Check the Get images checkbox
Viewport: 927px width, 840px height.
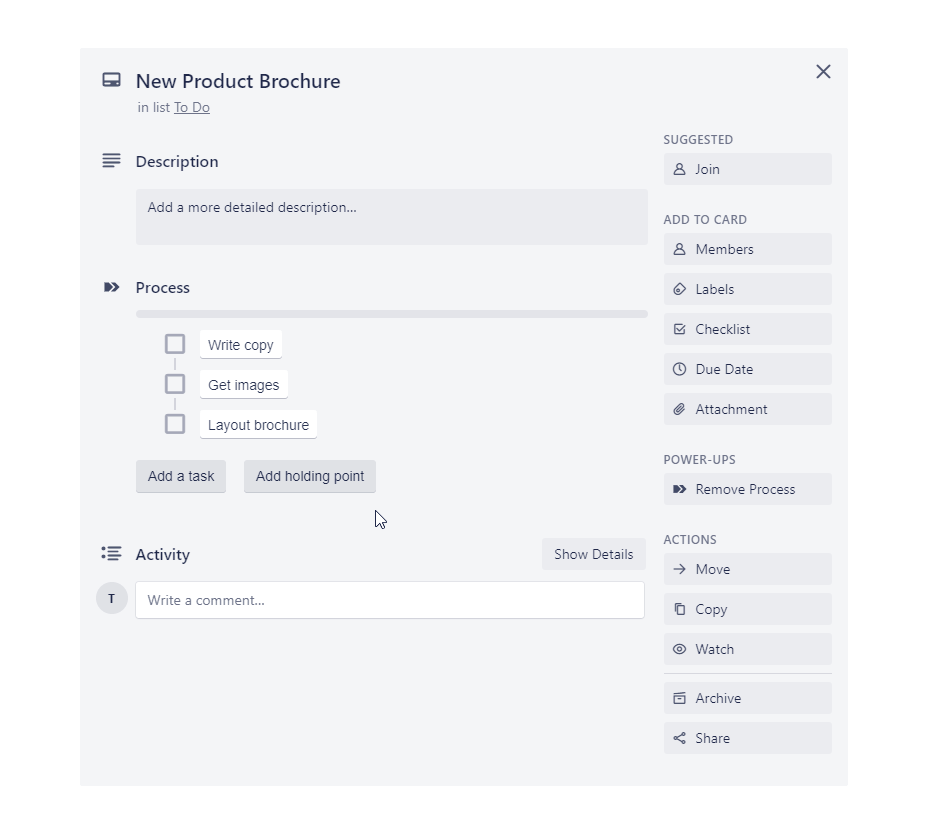point(174,383)
